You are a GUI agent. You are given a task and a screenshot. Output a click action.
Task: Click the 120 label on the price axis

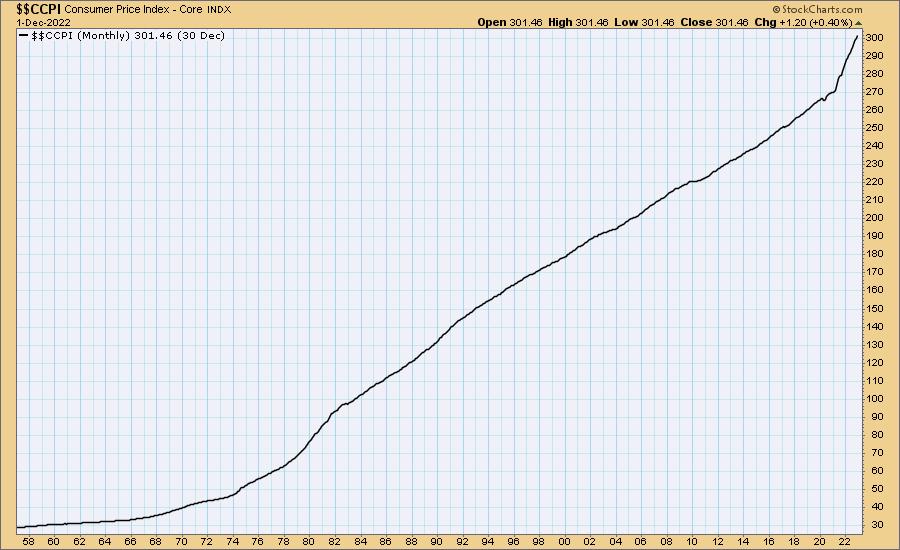[875, 362]
